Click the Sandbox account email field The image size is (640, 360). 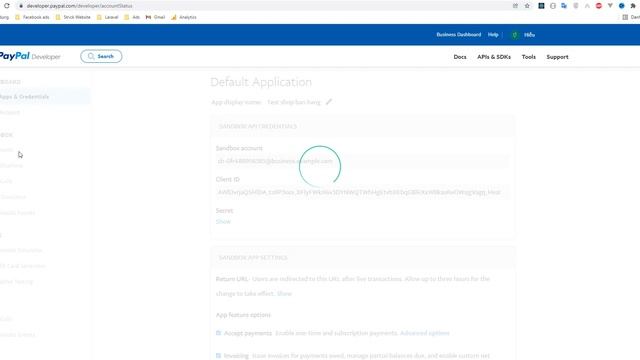point(362,161)
